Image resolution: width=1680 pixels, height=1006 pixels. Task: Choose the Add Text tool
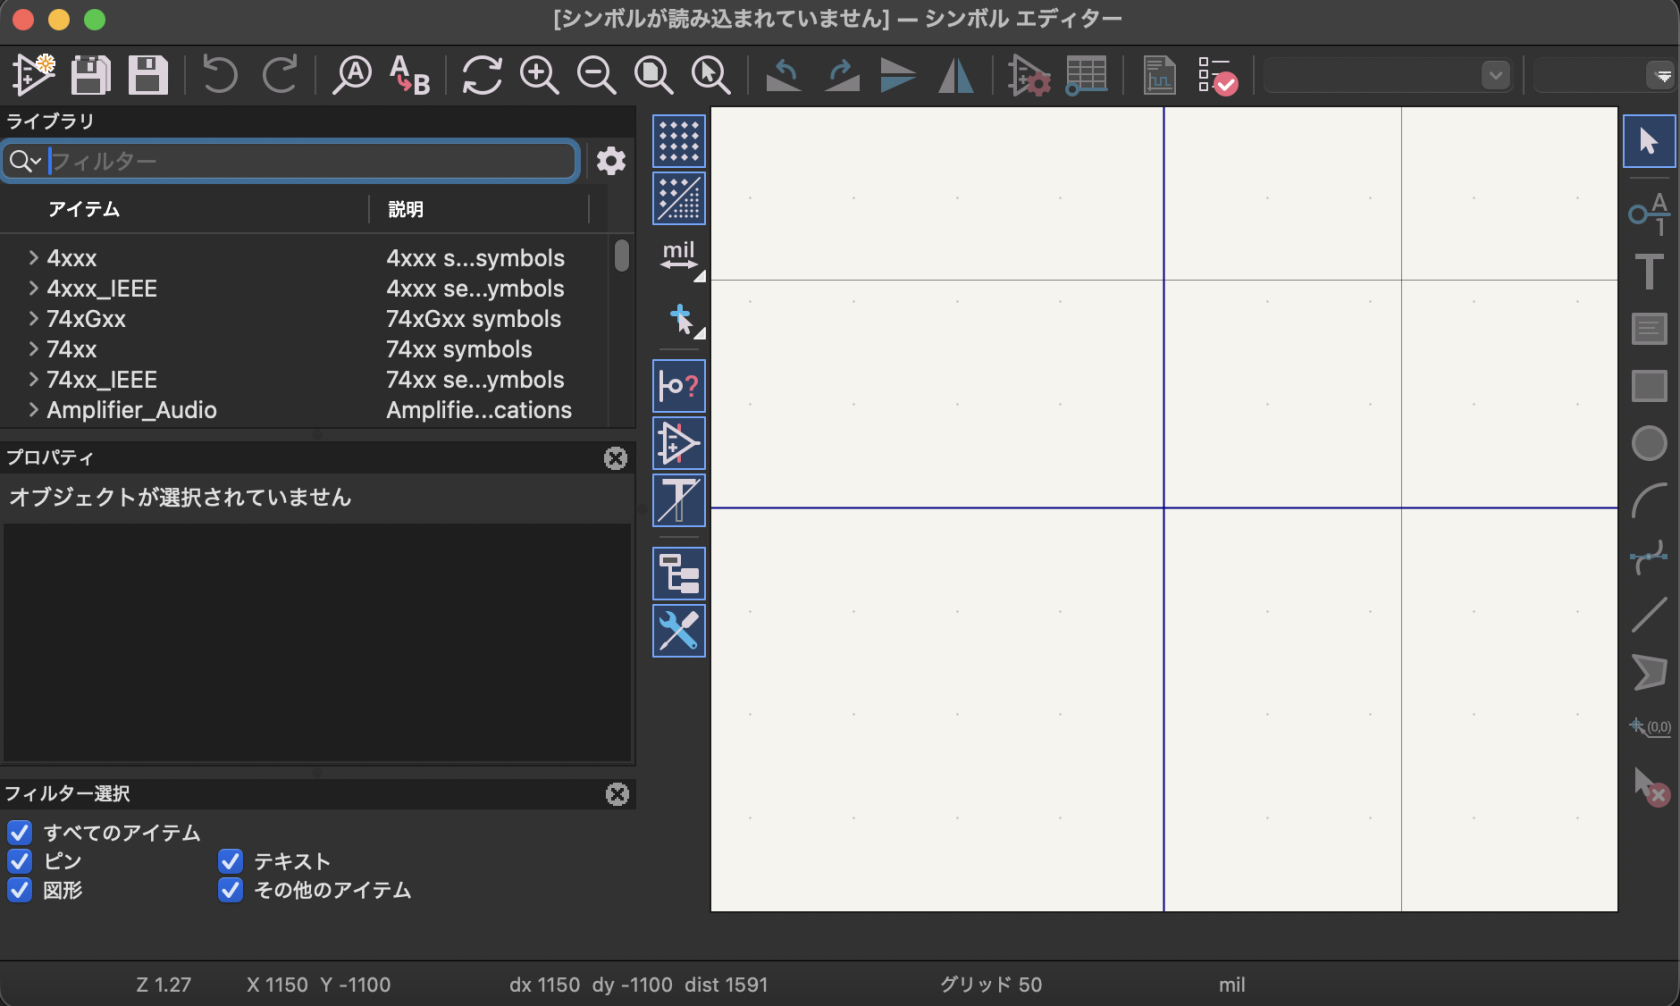(1649, 271)
